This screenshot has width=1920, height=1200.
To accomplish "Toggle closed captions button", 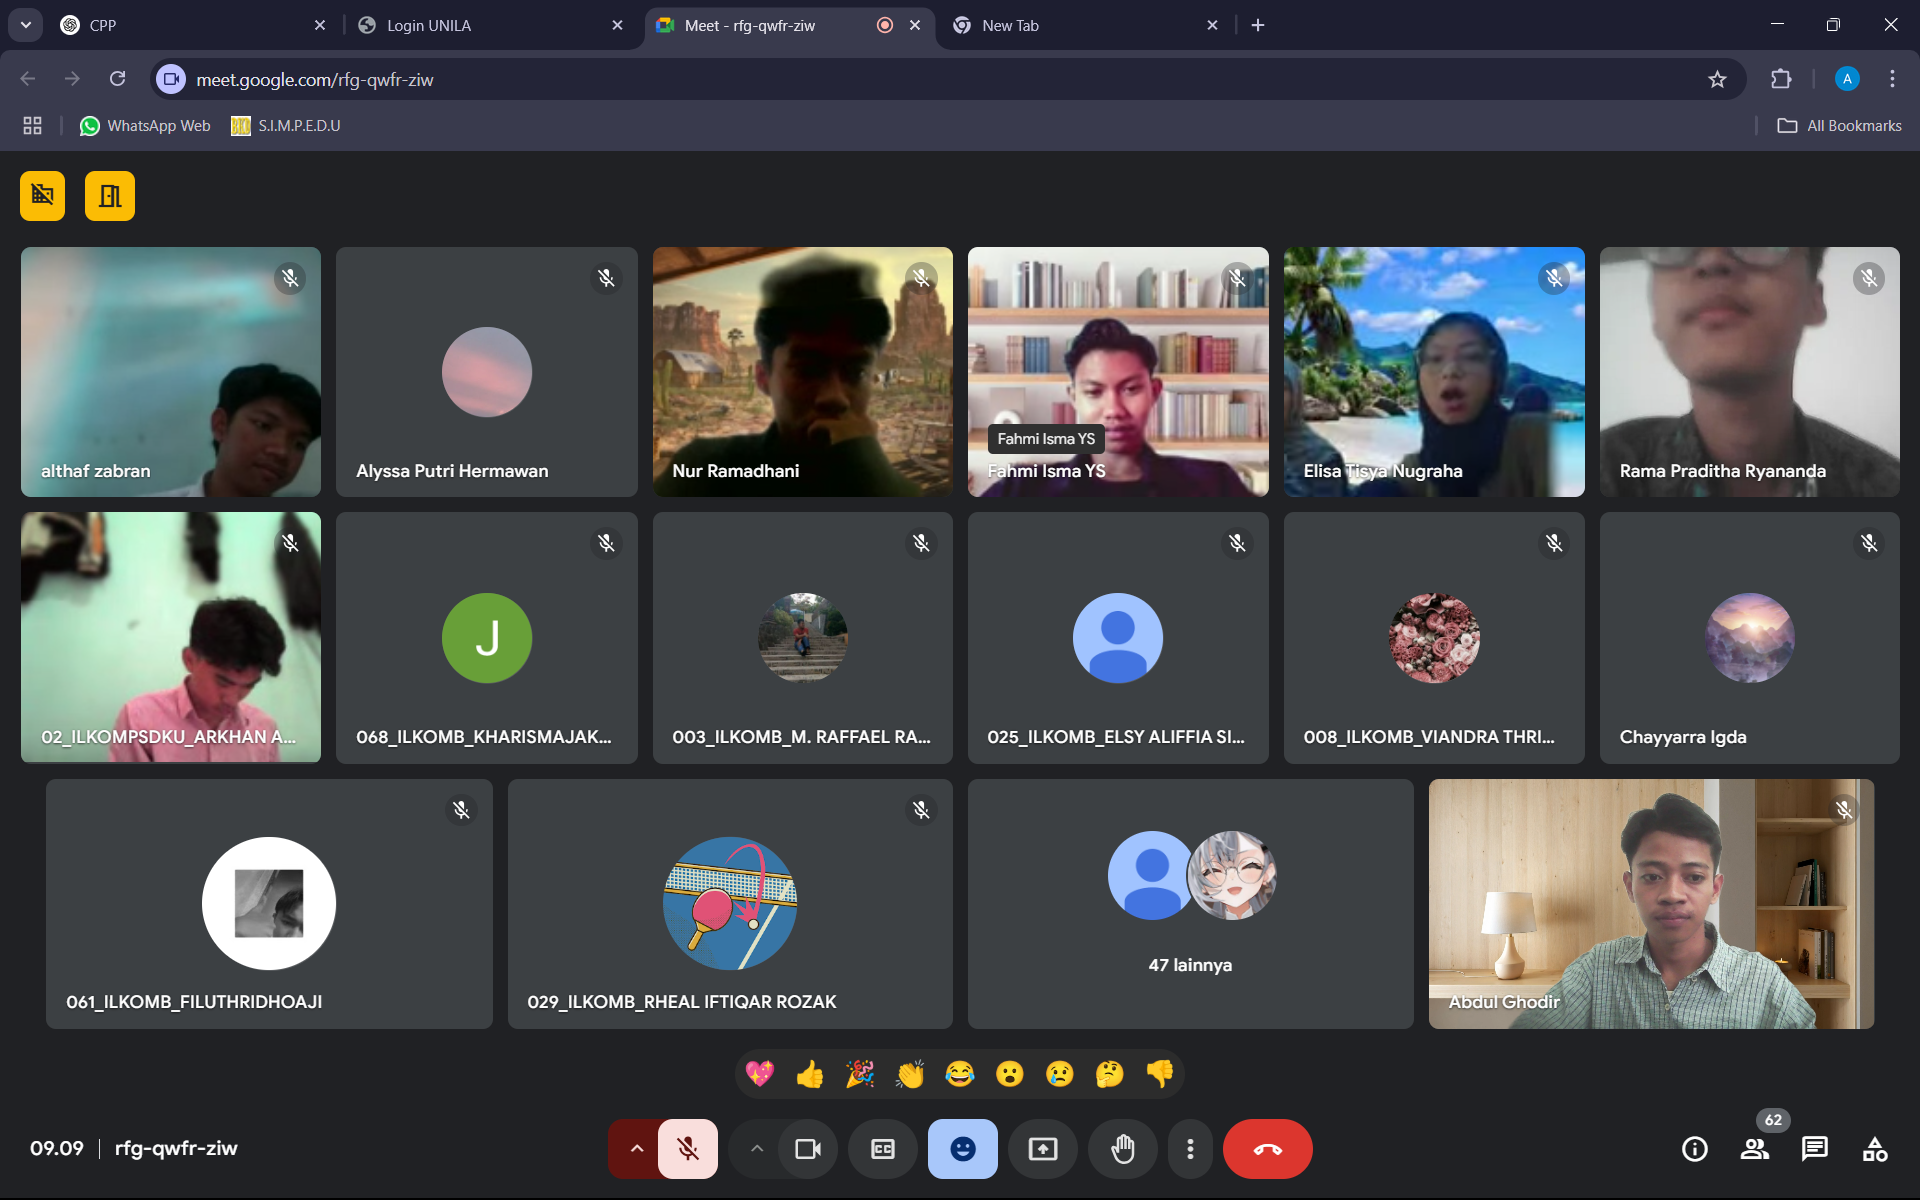I will point(883,1149).
